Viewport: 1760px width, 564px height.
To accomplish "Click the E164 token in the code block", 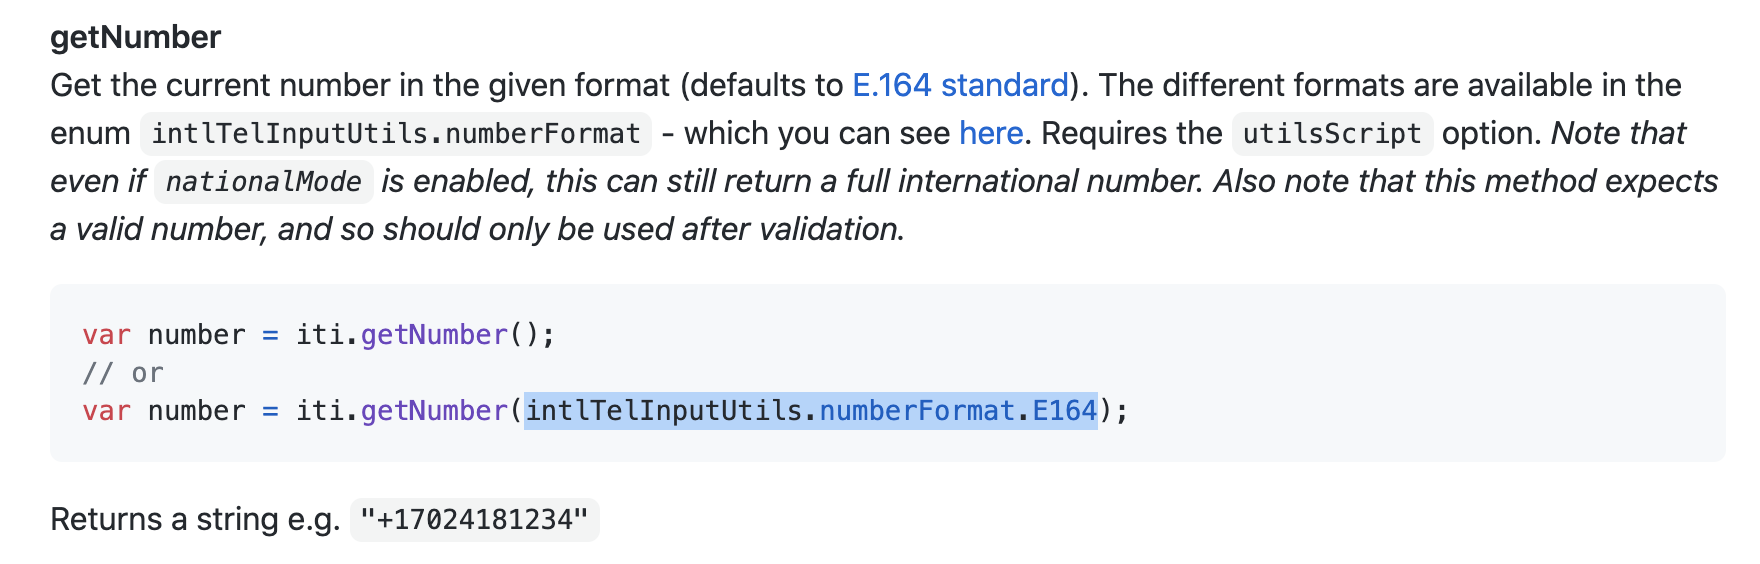I will click(1064, 411).
